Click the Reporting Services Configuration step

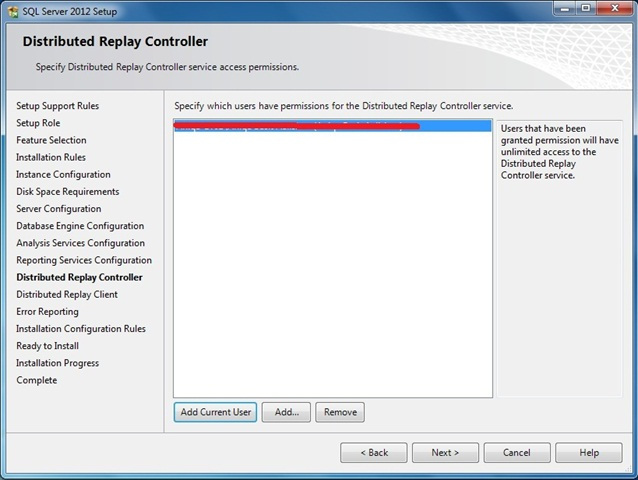click(x=84, y=260)
